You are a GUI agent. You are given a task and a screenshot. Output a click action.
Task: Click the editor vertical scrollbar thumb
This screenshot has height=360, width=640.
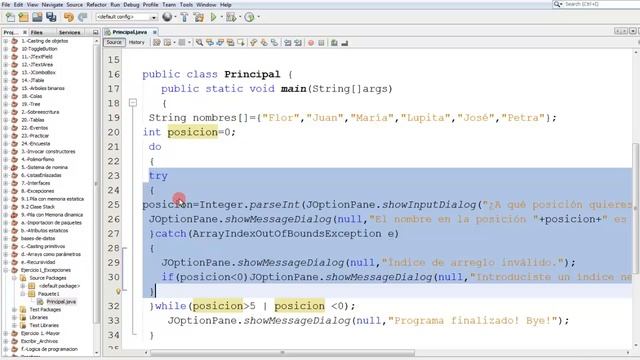[x=636, y=208]
